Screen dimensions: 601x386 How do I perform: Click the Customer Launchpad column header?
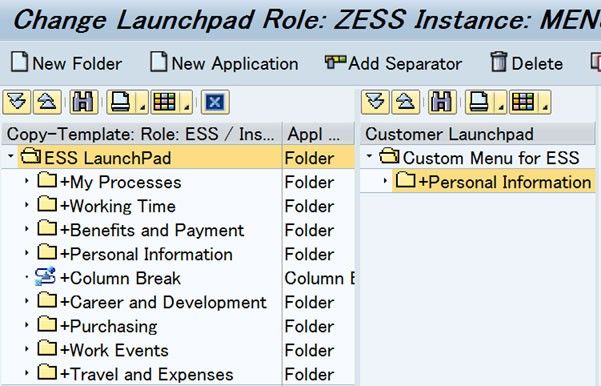(x=478, y=134)
